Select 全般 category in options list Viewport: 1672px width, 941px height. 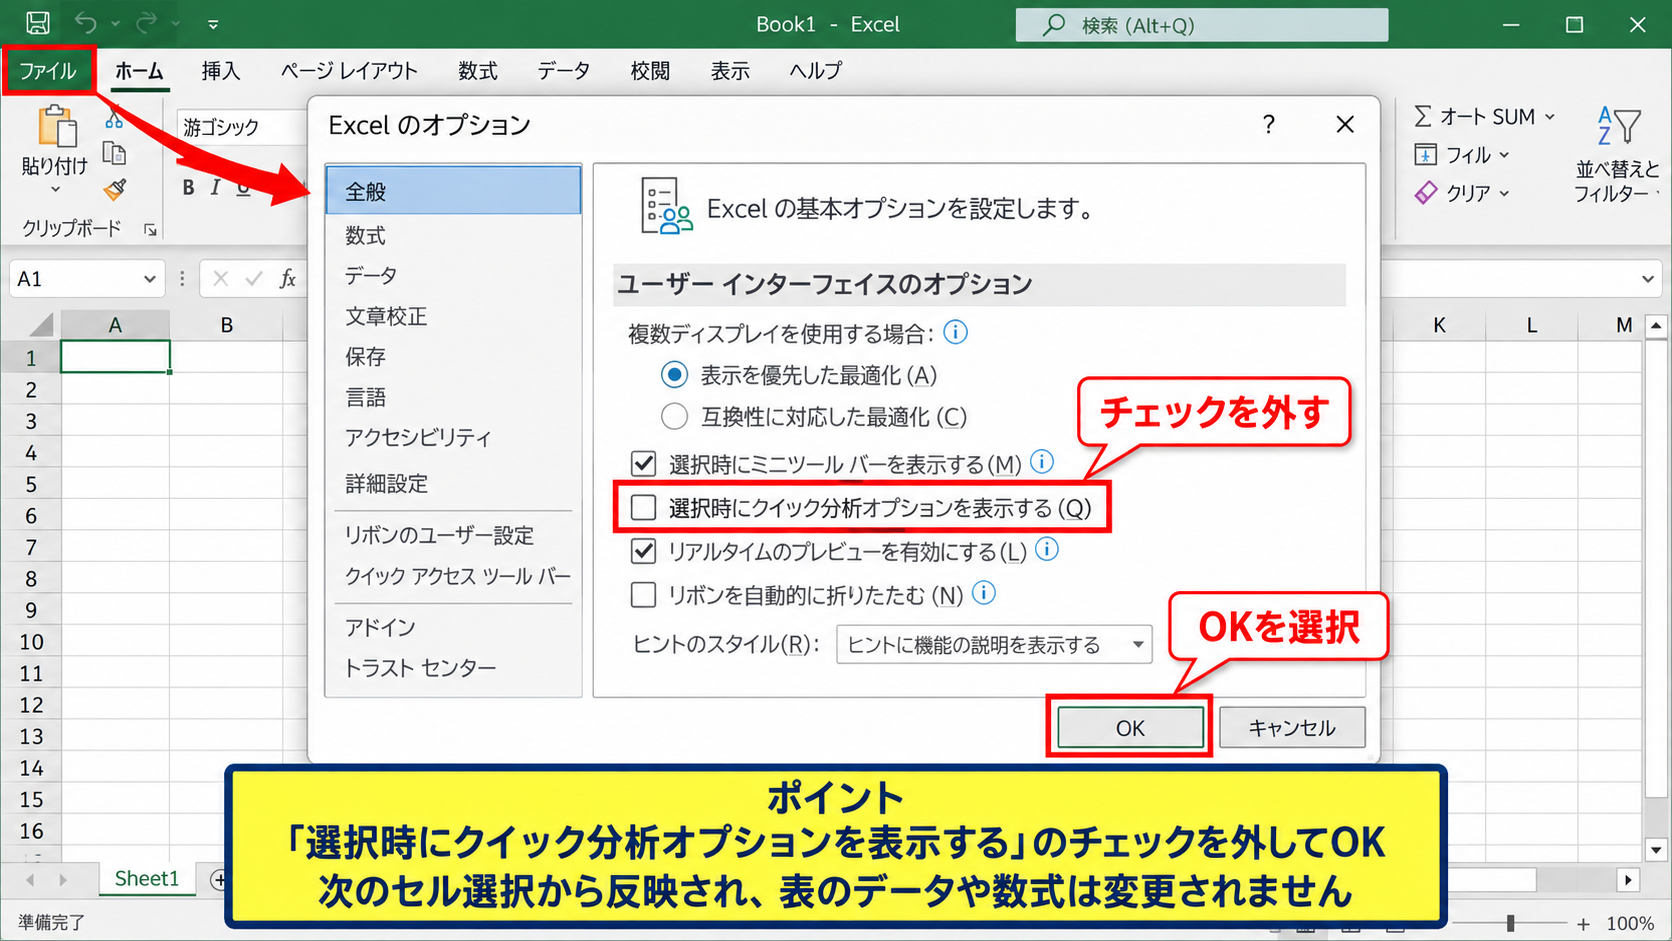453,191
